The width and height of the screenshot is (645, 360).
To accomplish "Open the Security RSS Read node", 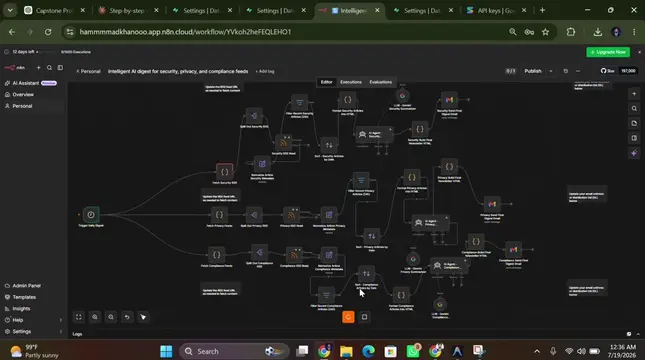I will click(283, 143).
